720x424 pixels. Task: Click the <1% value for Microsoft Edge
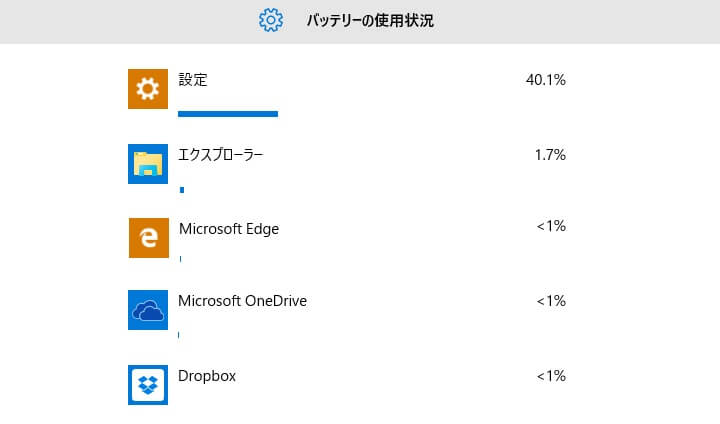point(551,226)
